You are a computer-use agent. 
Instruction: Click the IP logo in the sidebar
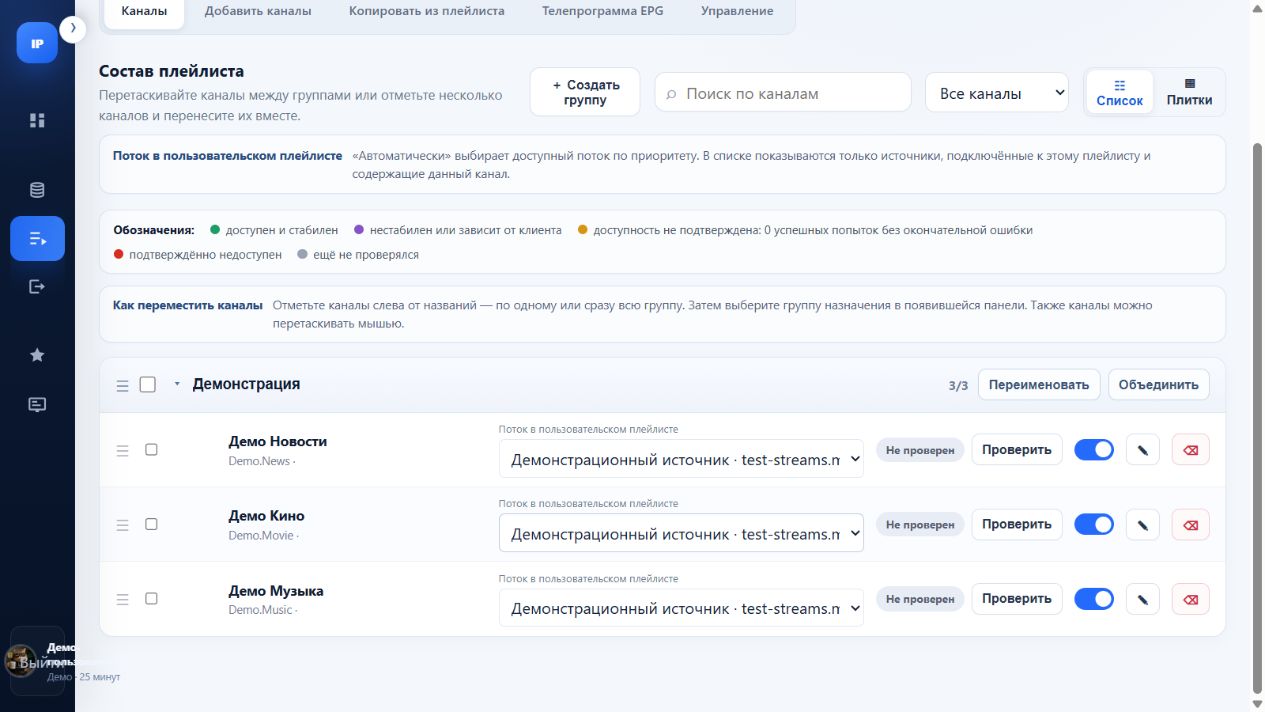tap(37, 43)
